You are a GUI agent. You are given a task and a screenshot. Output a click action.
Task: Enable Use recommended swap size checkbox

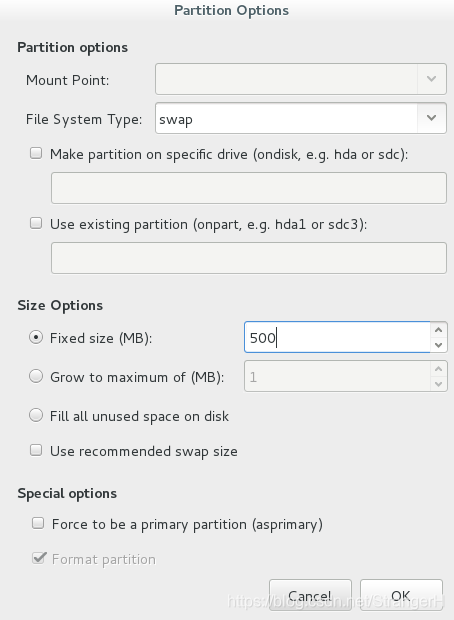36,450
